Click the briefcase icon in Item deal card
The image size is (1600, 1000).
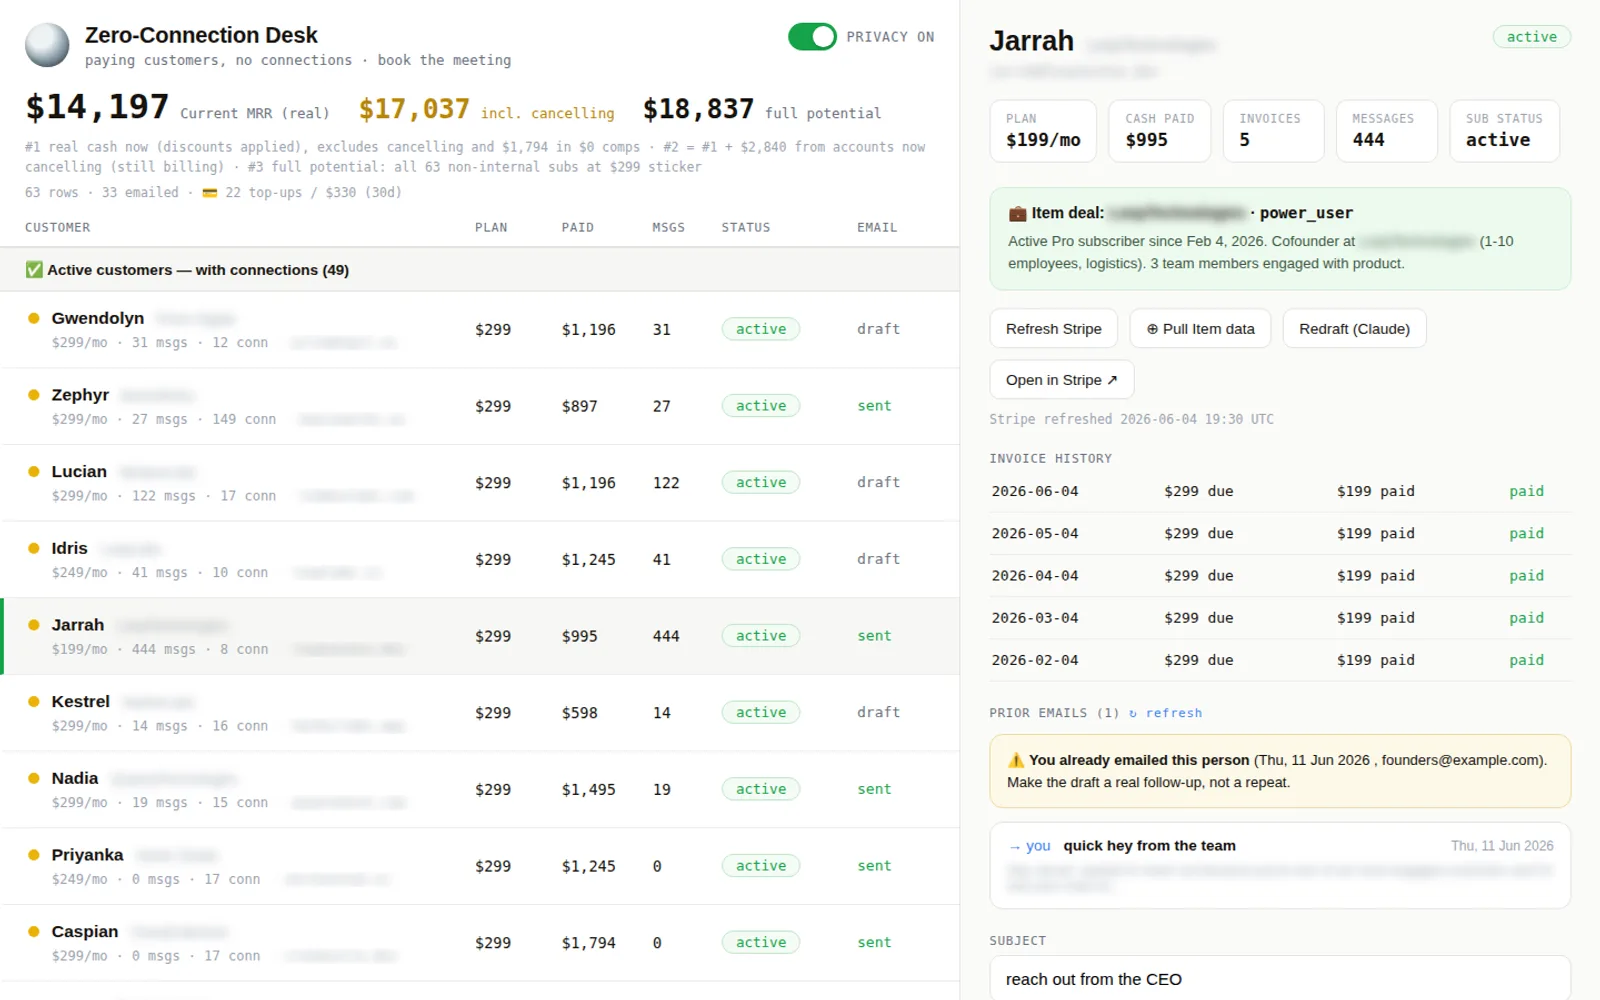[x=1017, y=213]
